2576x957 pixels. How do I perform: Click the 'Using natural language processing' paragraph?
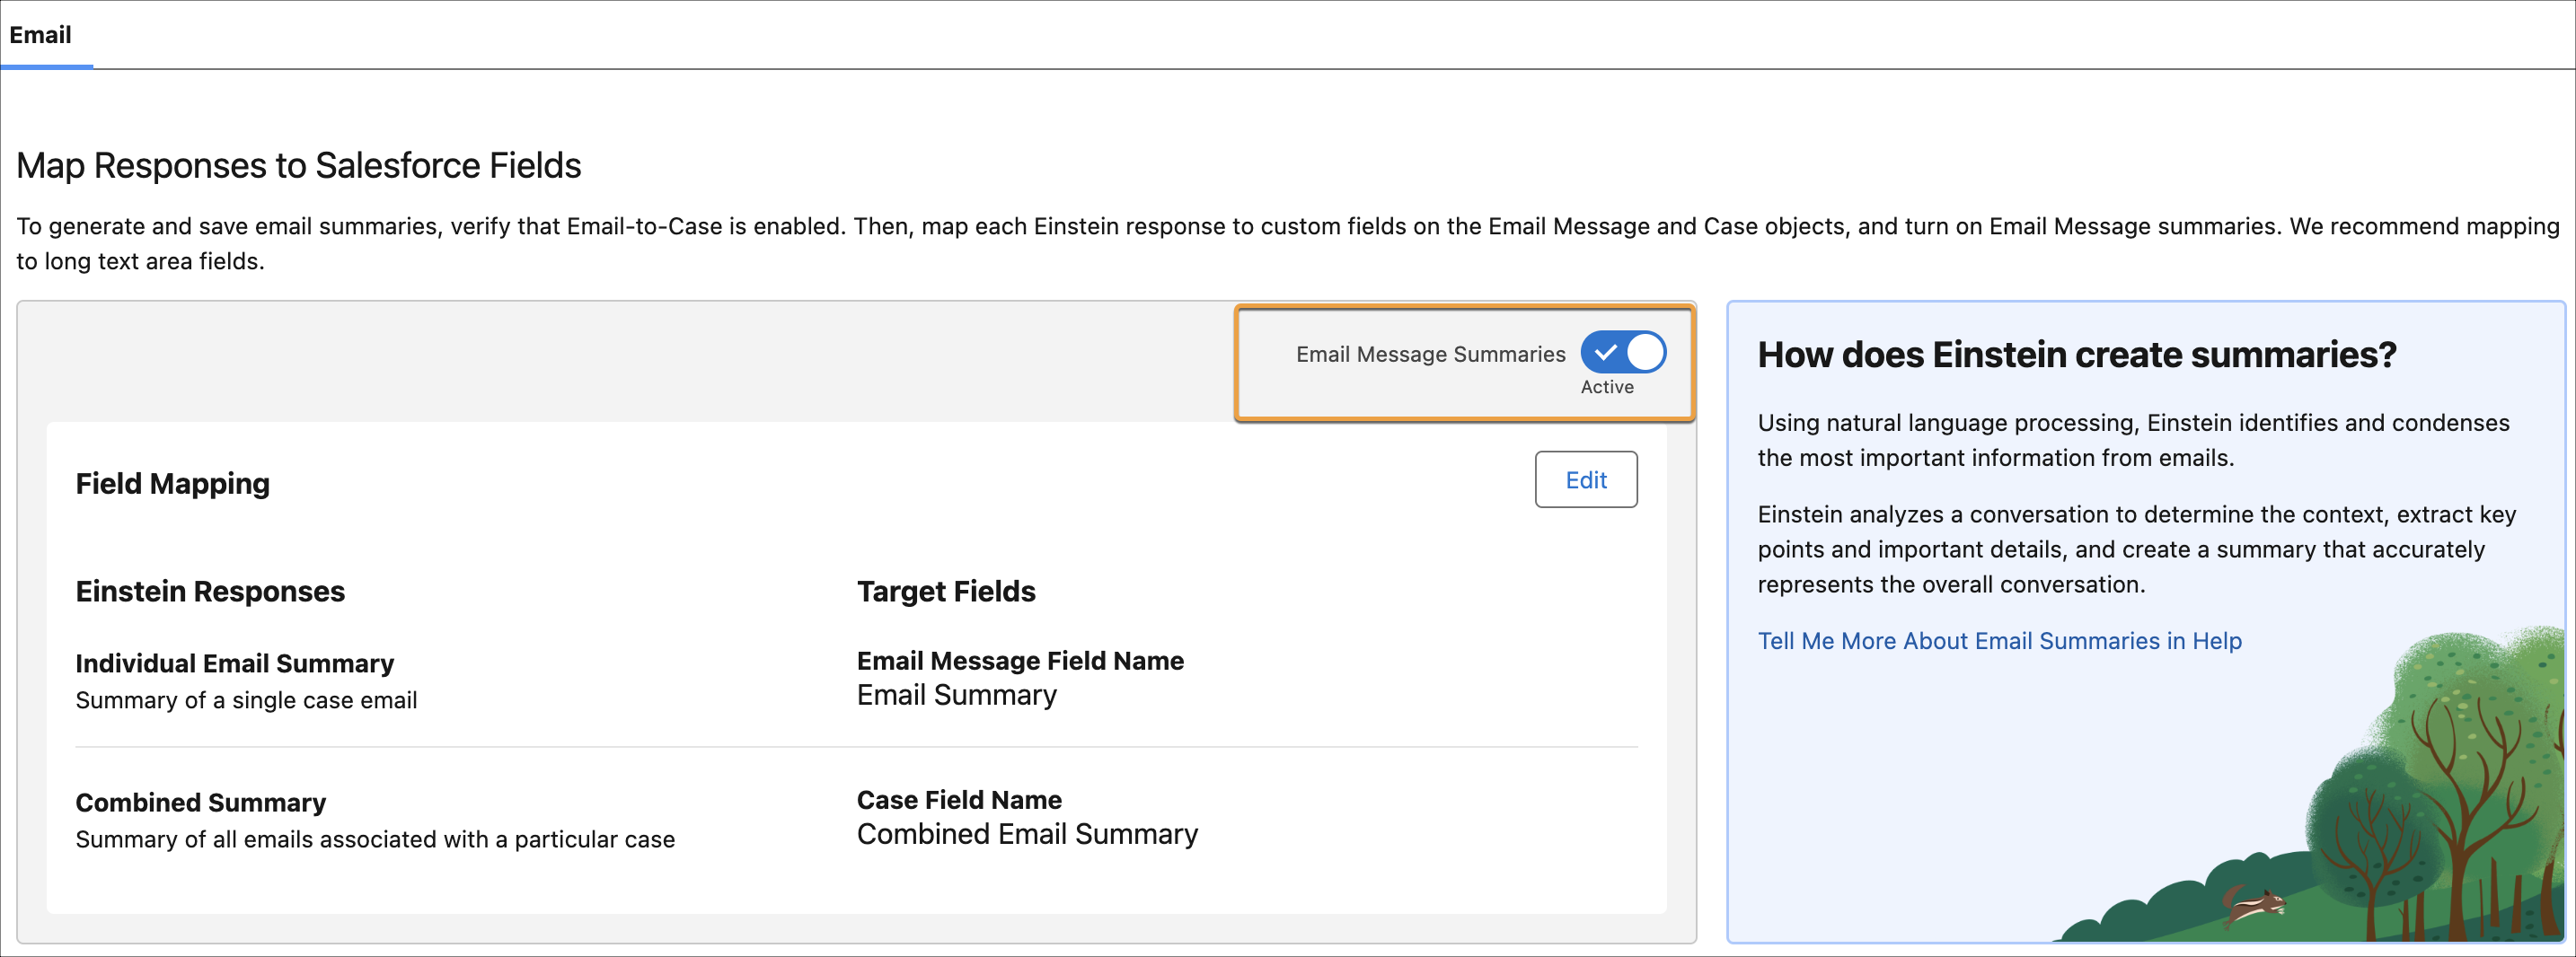2133,440
